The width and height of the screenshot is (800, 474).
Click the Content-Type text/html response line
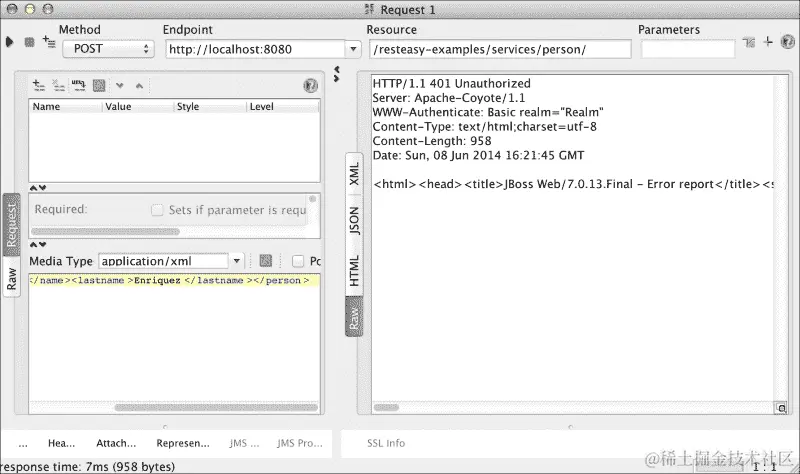(484, 126)
